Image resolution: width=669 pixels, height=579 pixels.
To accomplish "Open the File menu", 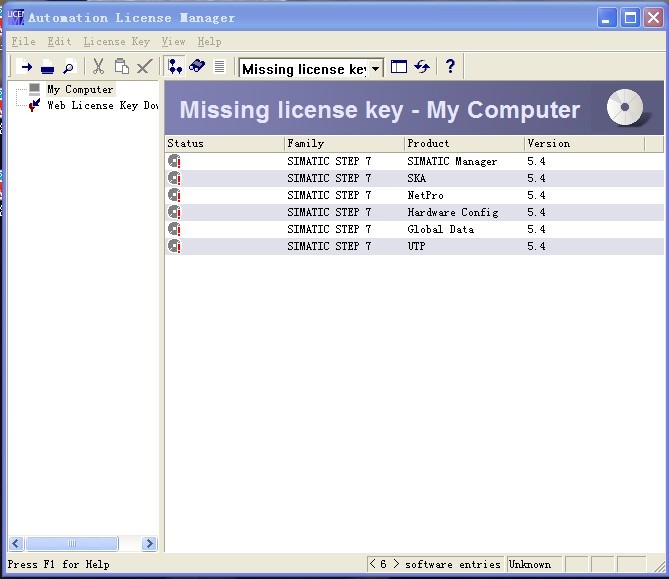I will pos(22,42).
